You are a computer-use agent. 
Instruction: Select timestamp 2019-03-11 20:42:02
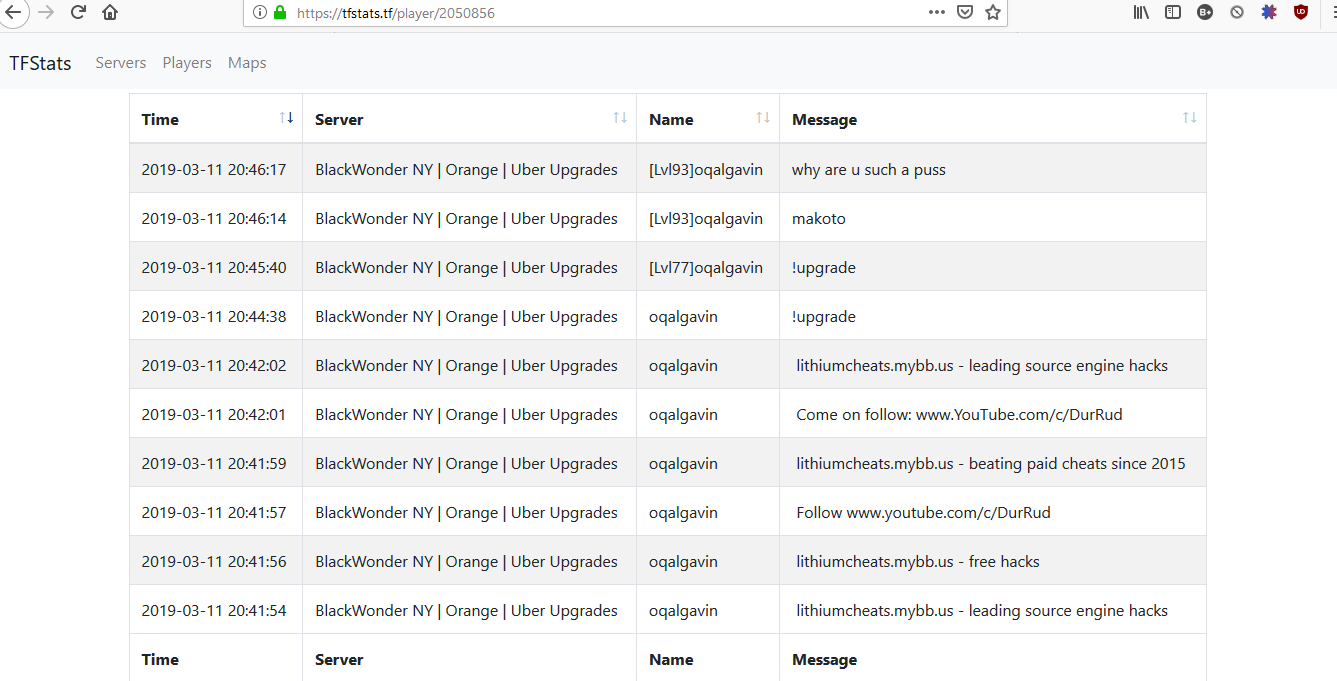point(214,365)
